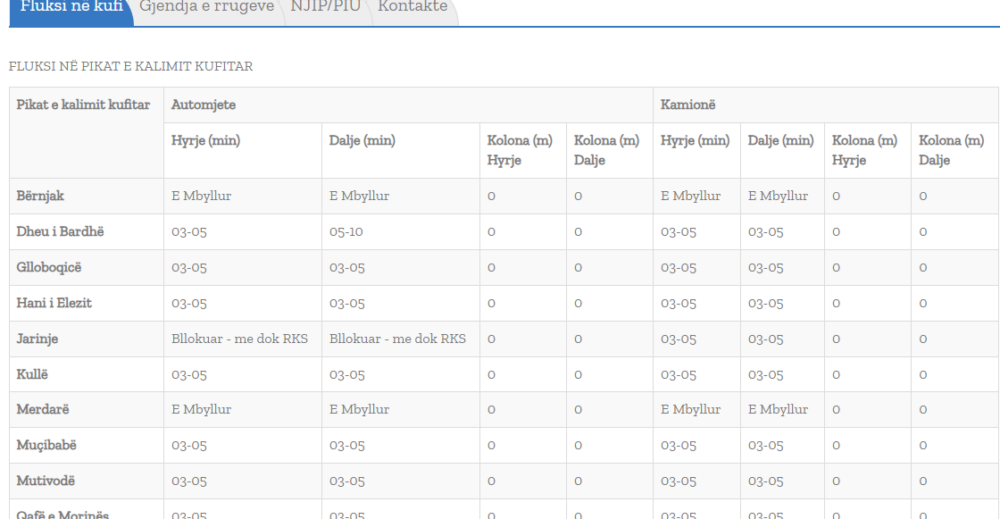This screenshot has width=1000, height=519.
Task: Open the Gjendja e rrugëve tab
Action: (206, 8)
